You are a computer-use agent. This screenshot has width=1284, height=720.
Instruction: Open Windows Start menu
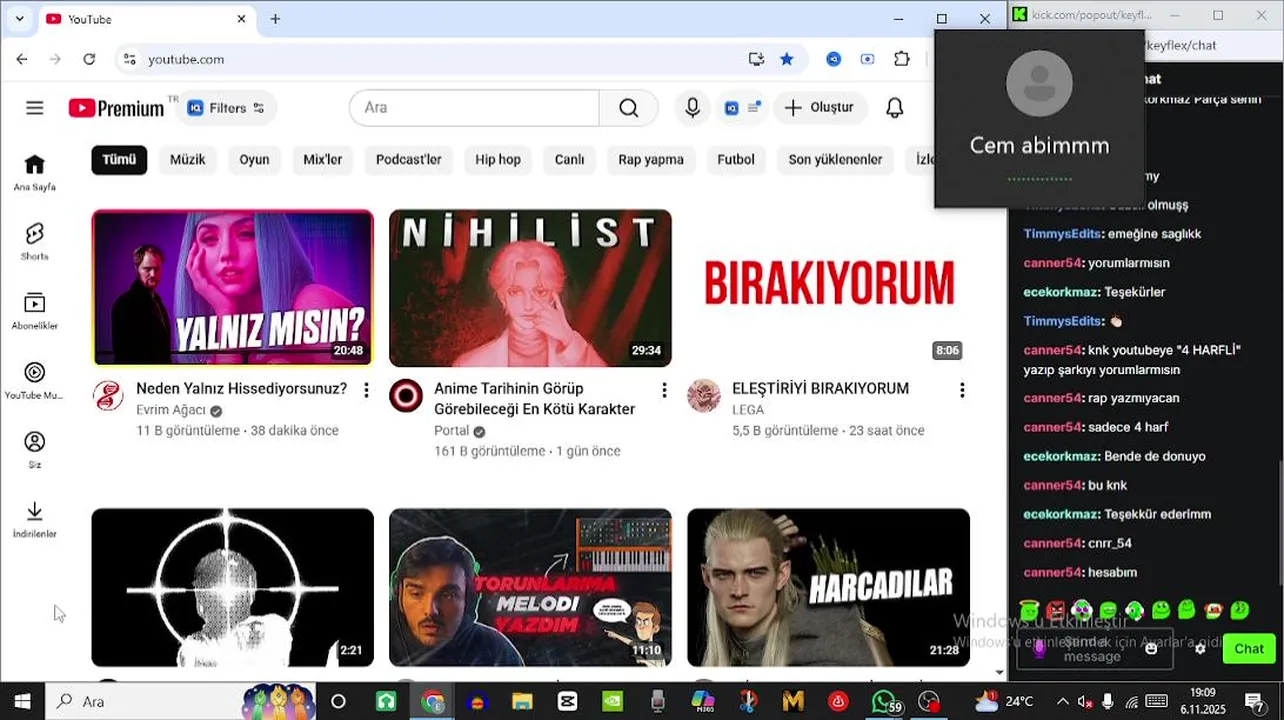[x=22, y=702]
